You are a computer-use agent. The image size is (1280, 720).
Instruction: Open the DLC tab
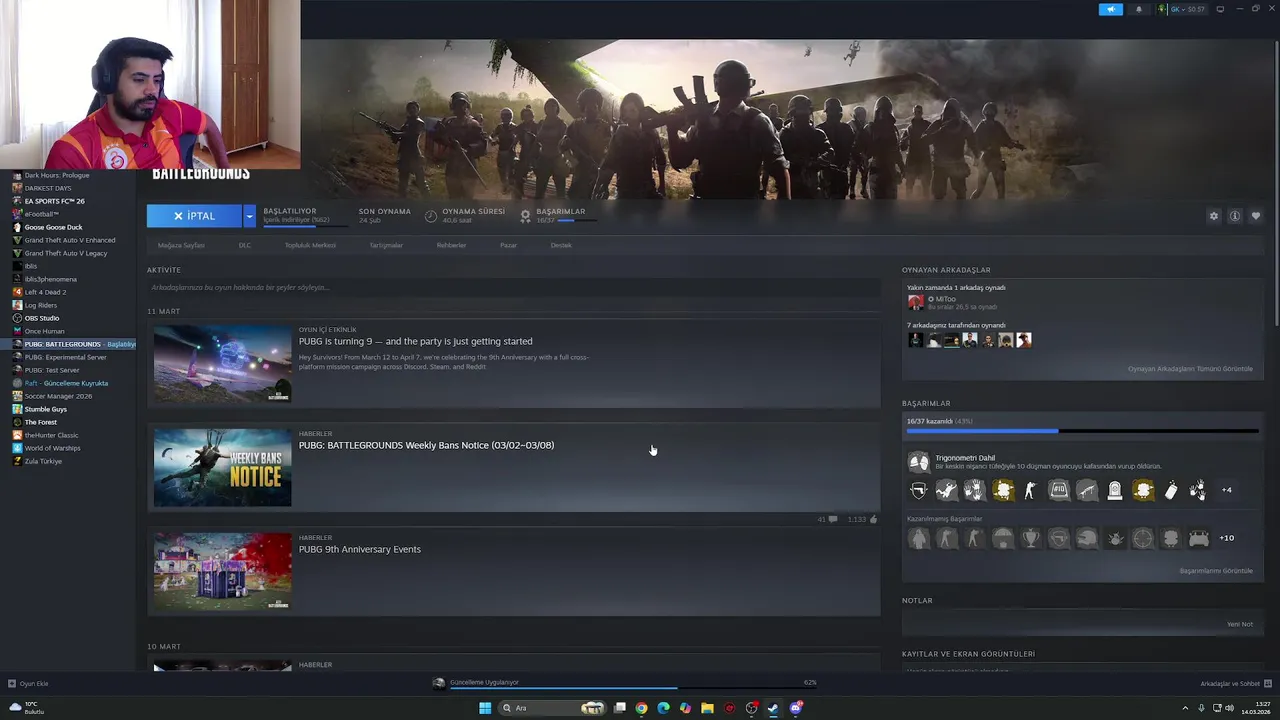click(245, 245)
